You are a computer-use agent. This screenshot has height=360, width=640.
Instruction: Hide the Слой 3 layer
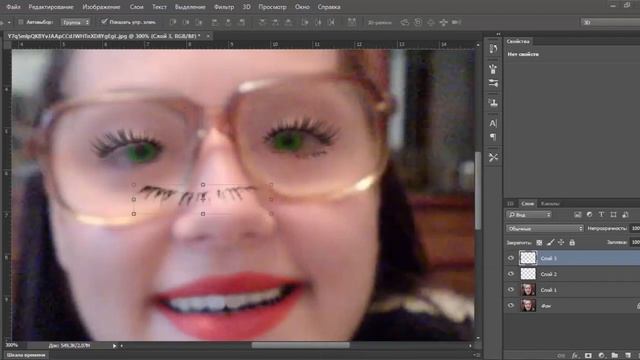pyautogui.click(x=511, y=258)
